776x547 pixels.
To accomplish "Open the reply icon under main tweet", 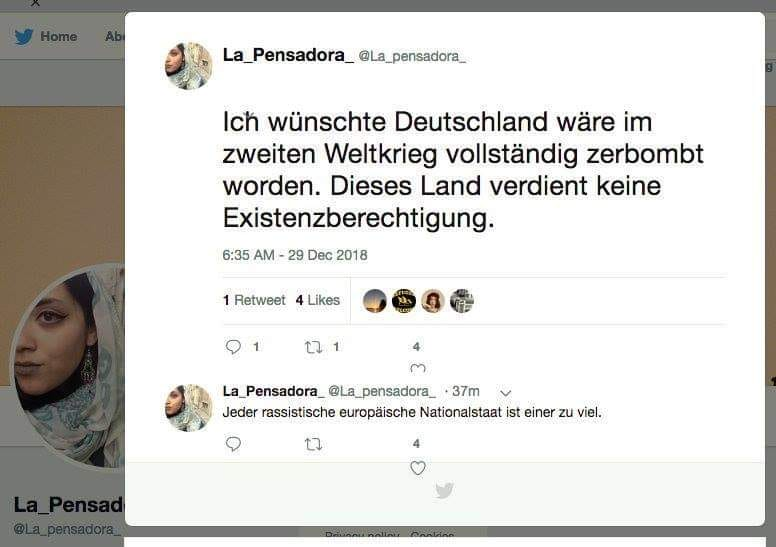I will click(233, 347).
